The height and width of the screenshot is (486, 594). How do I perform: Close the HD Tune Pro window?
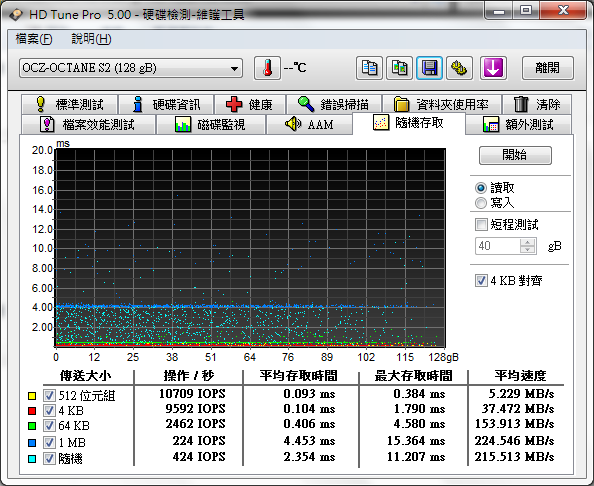563,11
